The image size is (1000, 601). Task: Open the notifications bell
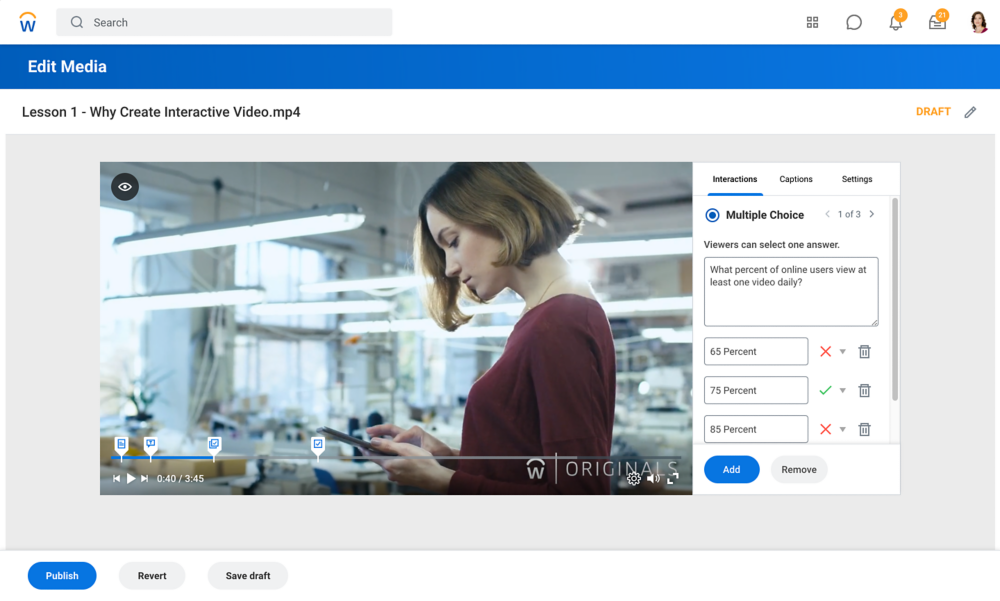(x=895, y=22)
